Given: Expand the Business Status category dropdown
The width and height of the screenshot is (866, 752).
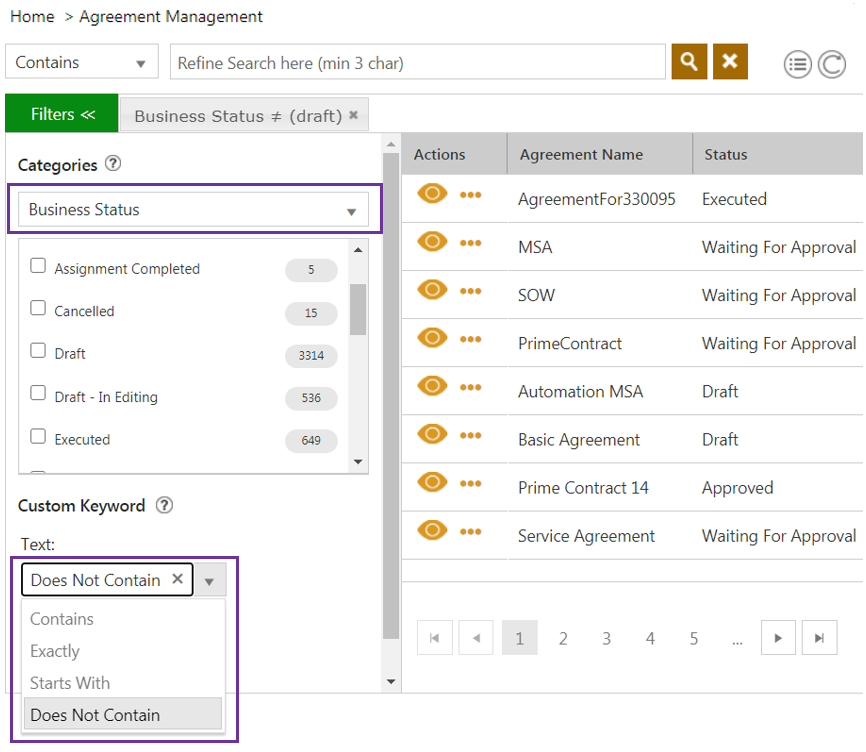Looking at the screenshot, I should pos(350,211).
